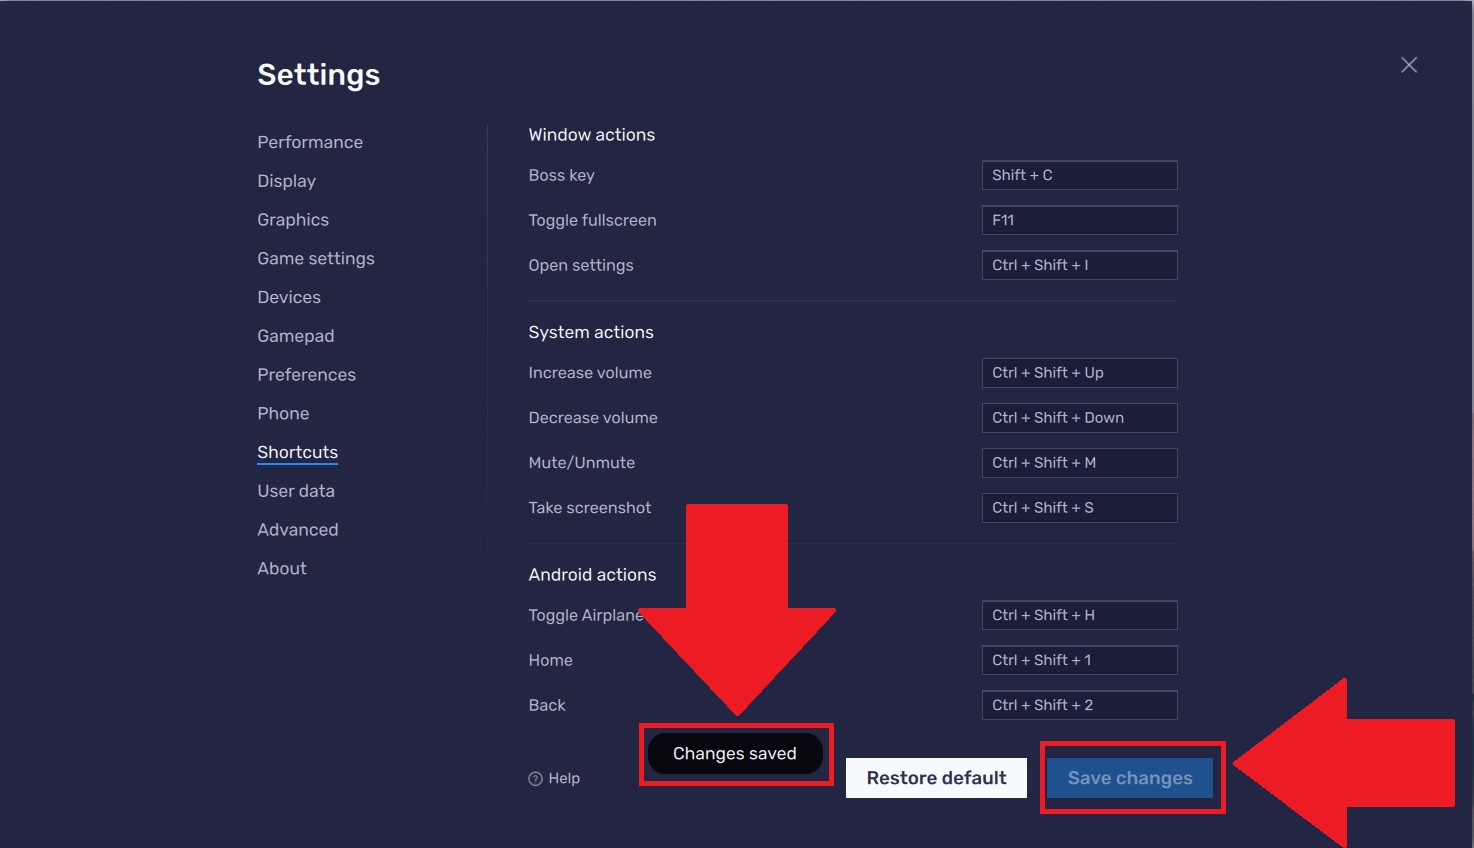Image resolution: width=1474 pixels, height=848 pixels.
Task: Open the Graphics settings section
Action: (292, 219)
